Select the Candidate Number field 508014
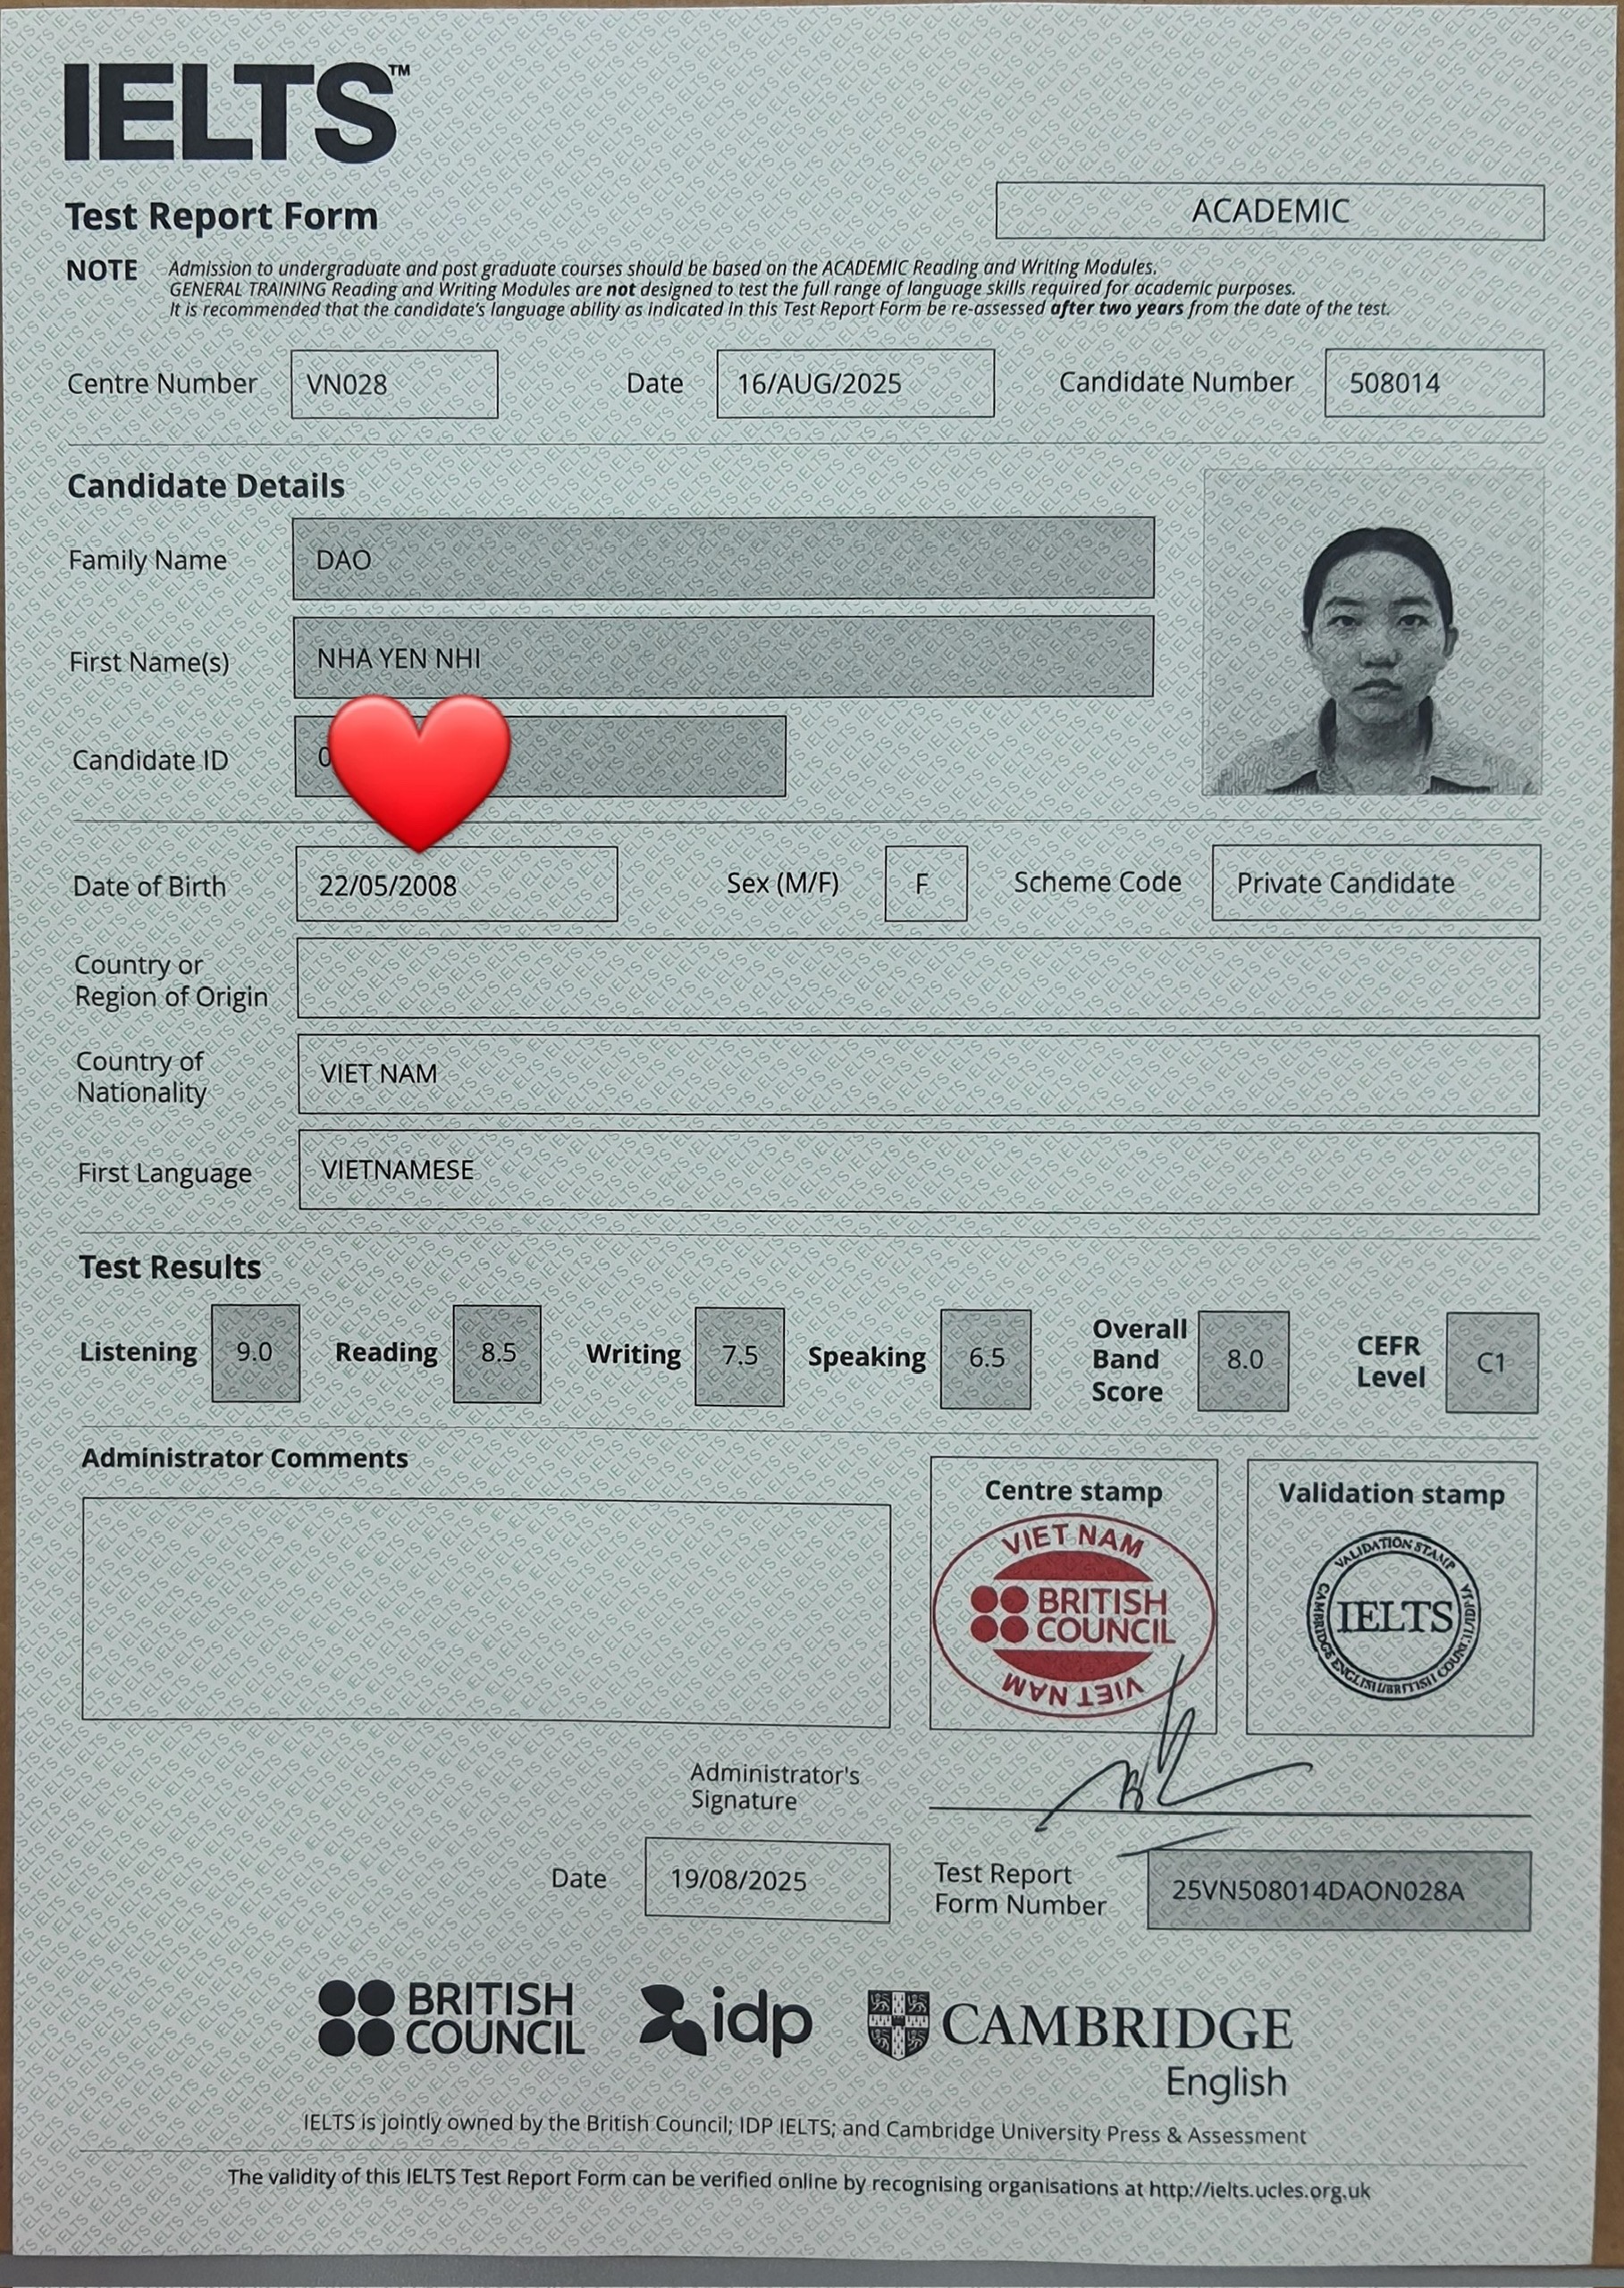Viewport: 1624px width, 2288px height. coord(1434,383)
